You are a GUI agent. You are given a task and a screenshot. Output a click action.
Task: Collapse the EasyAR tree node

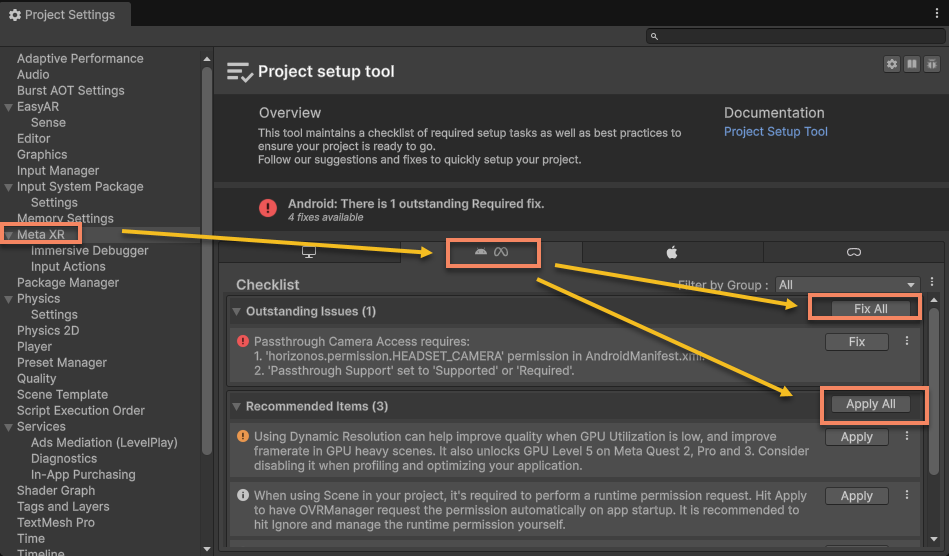point(8,107)
